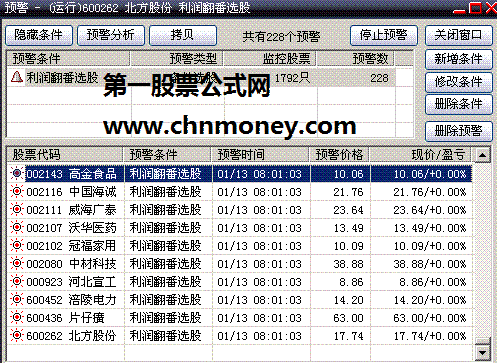Screen dimensions: 497x363
Task: Sort by 股票代码 column header
Action: (x=65, y=155)
